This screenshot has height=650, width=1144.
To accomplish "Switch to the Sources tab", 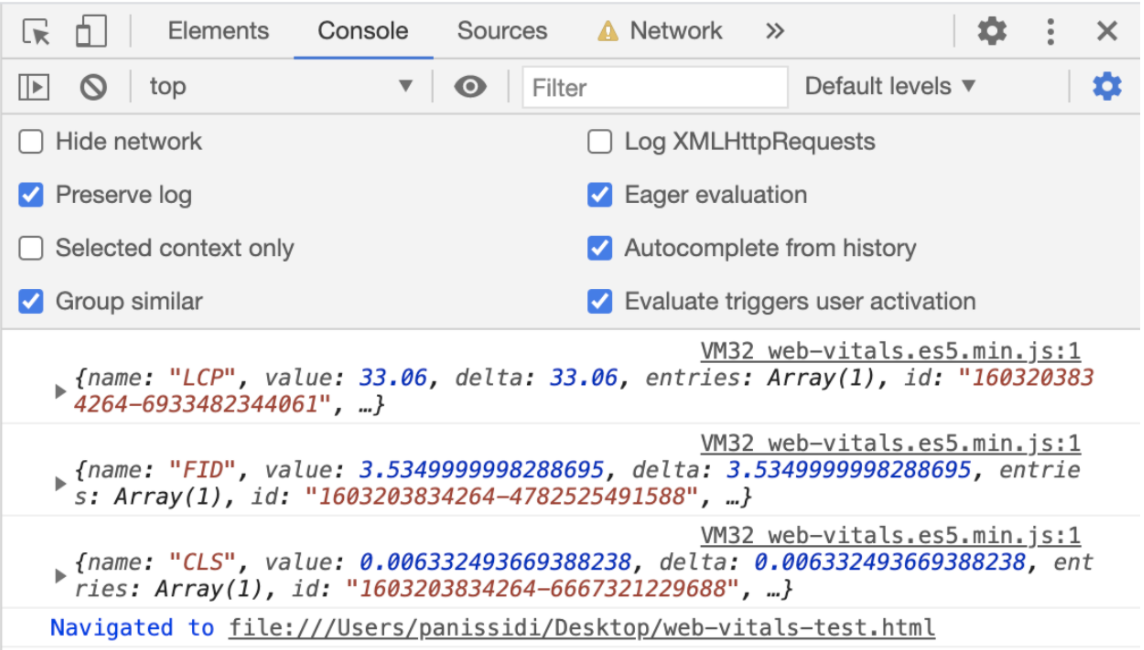I will (x=502, y=31).
